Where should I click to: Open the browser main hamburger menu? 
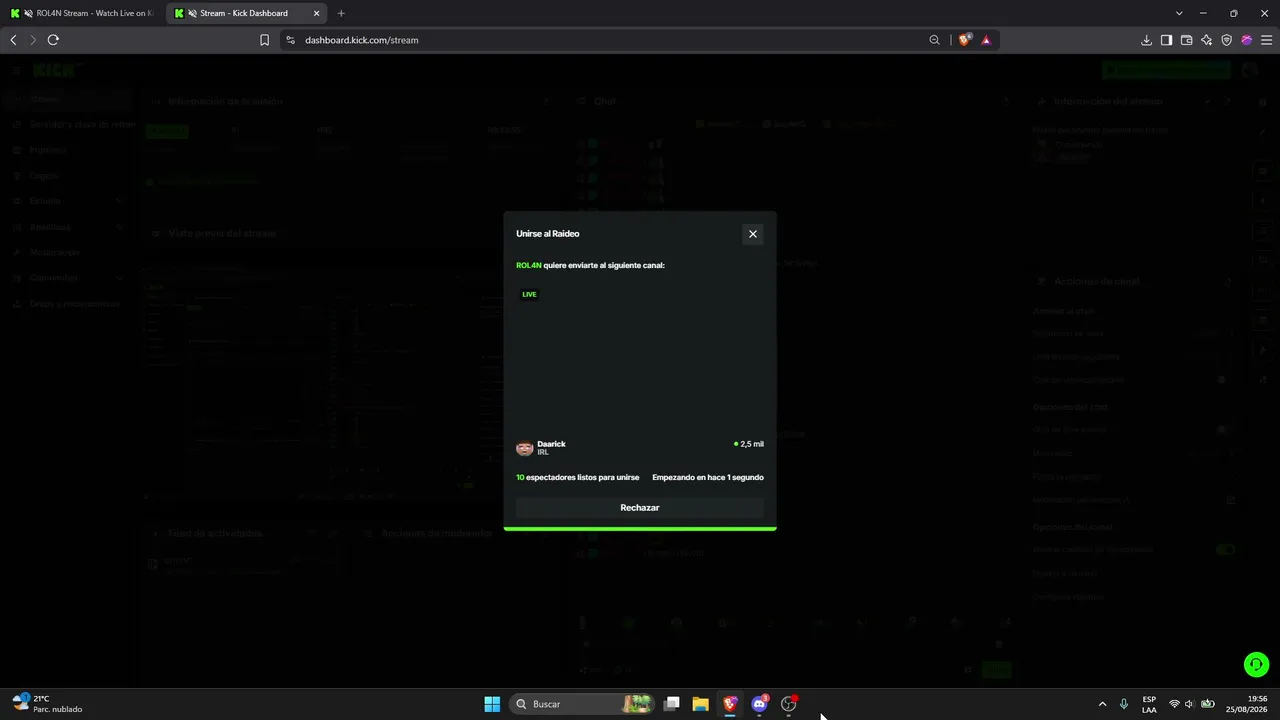click(1266, 40)
